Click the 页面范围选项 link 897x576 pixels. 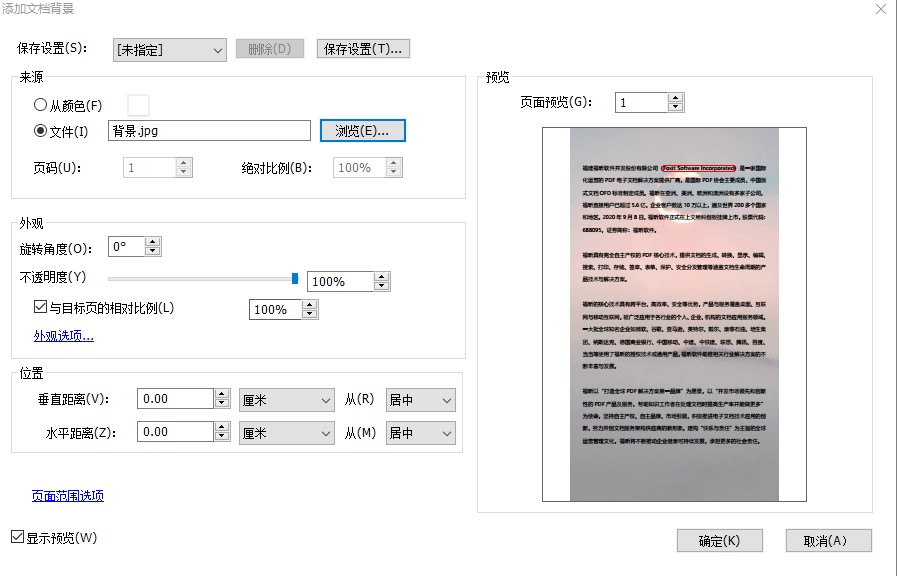pyautogui.click(x=67, y=495)
